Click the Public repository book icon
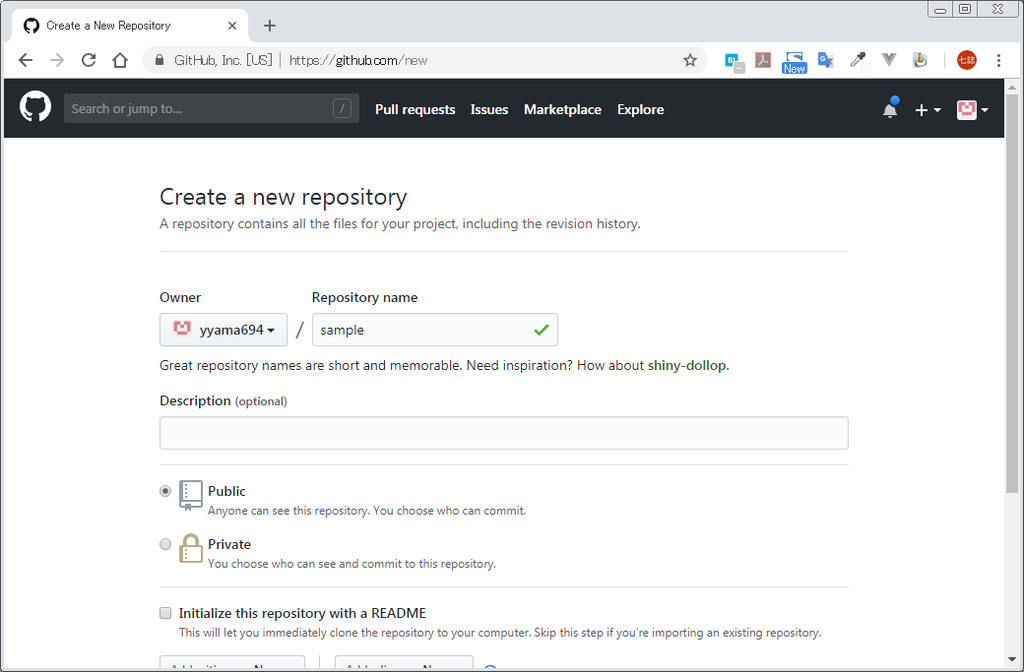 (x=190, y=496)
